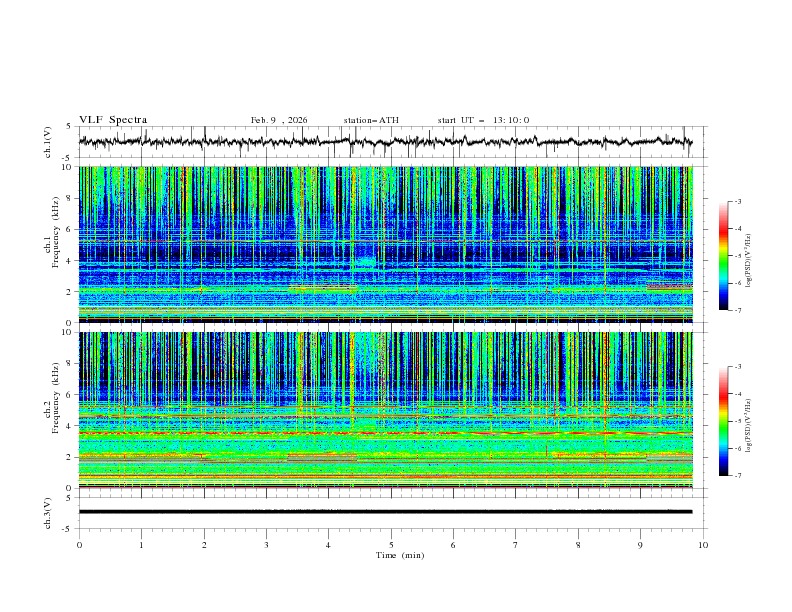Click the 10 minute tick on time axis
This screenshot has width=792, height=612.
click(703, 545)
